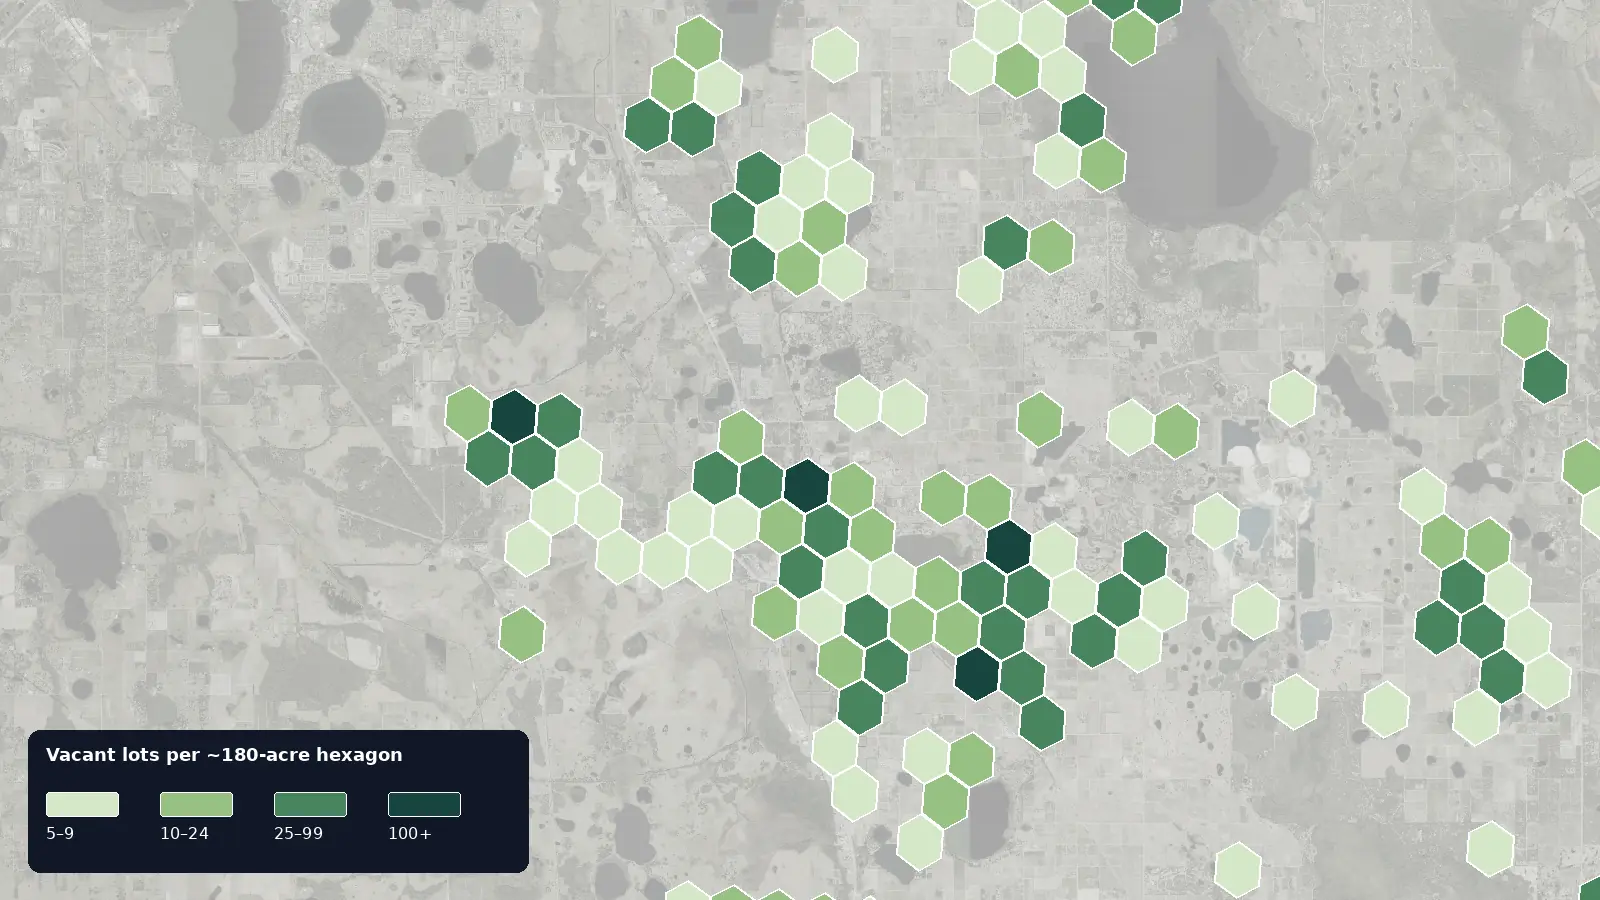Click the '5–9' legend label
The height and width of the screenshot is (900, 1600).
click(x=60, y=833)
